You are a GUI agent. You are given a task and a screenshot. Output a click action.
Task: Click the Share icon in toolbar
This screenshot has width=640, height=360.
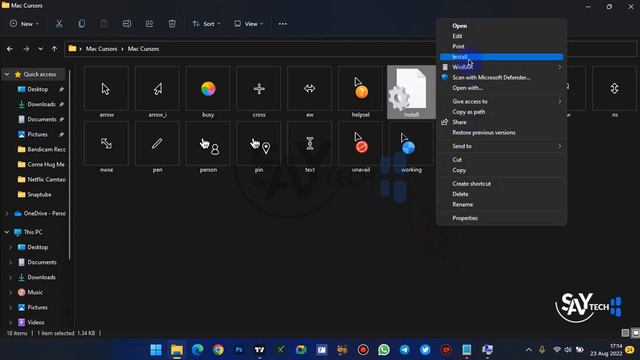pyautogui.click(x=149, y=24)
